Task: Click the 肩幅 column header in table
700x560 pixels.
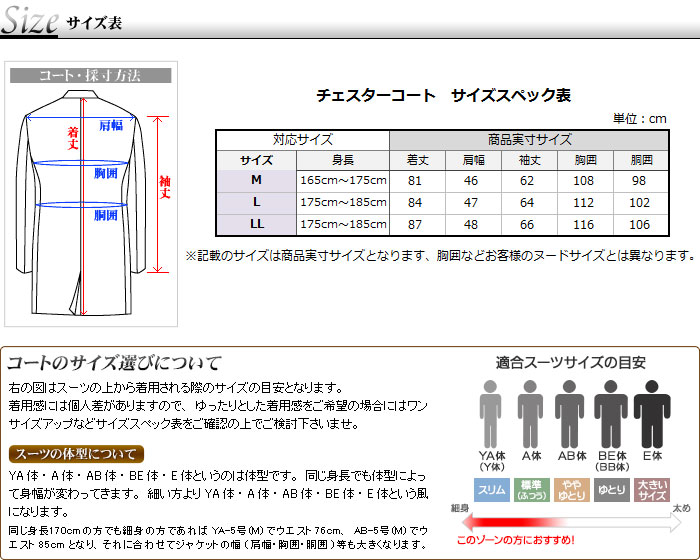Action: (473, 160)
